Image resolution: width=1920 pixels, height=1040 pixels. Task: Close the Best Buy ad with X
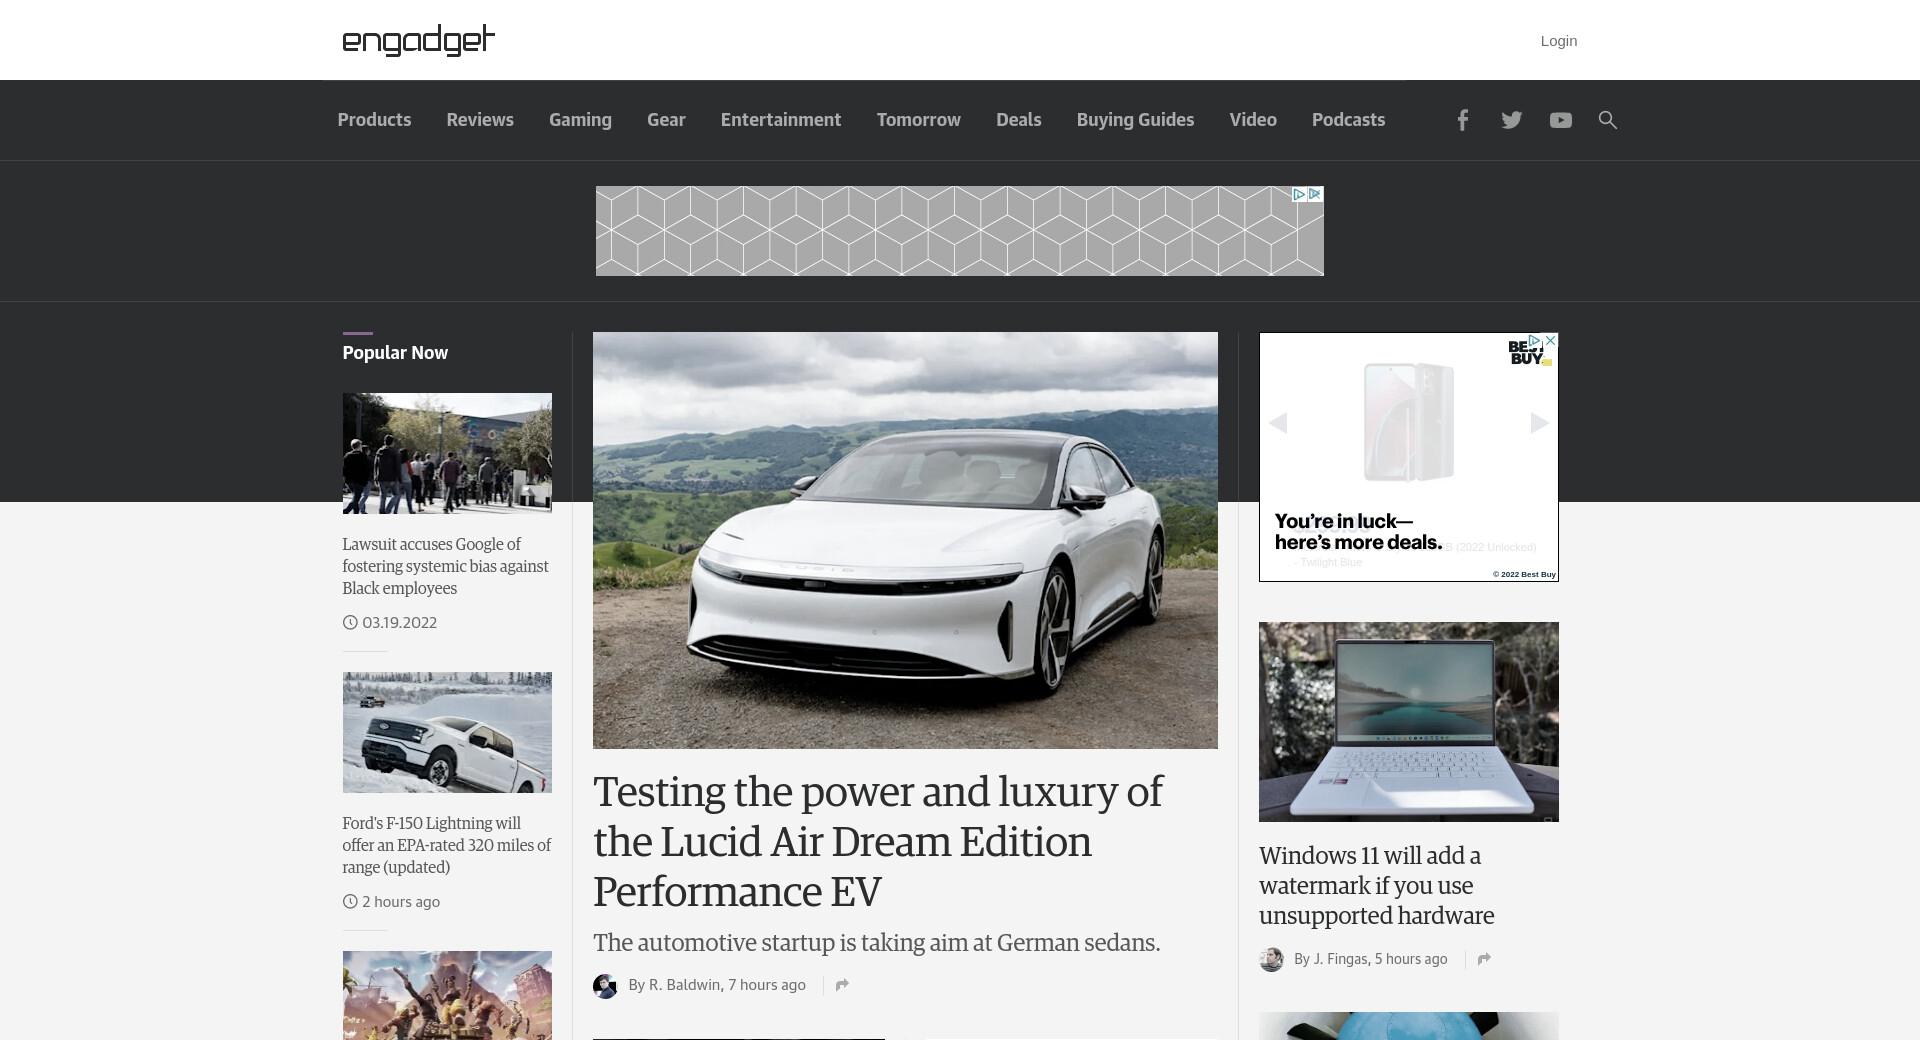pos(1550,341)
